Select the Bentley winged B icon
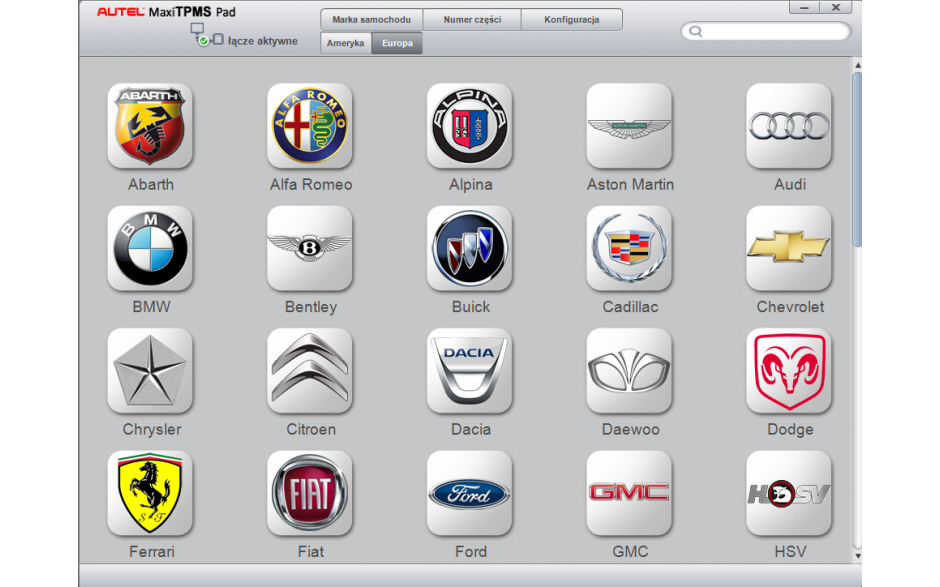Image resolution: width=940 pixels, height=587 pixels. click(309, 248)
